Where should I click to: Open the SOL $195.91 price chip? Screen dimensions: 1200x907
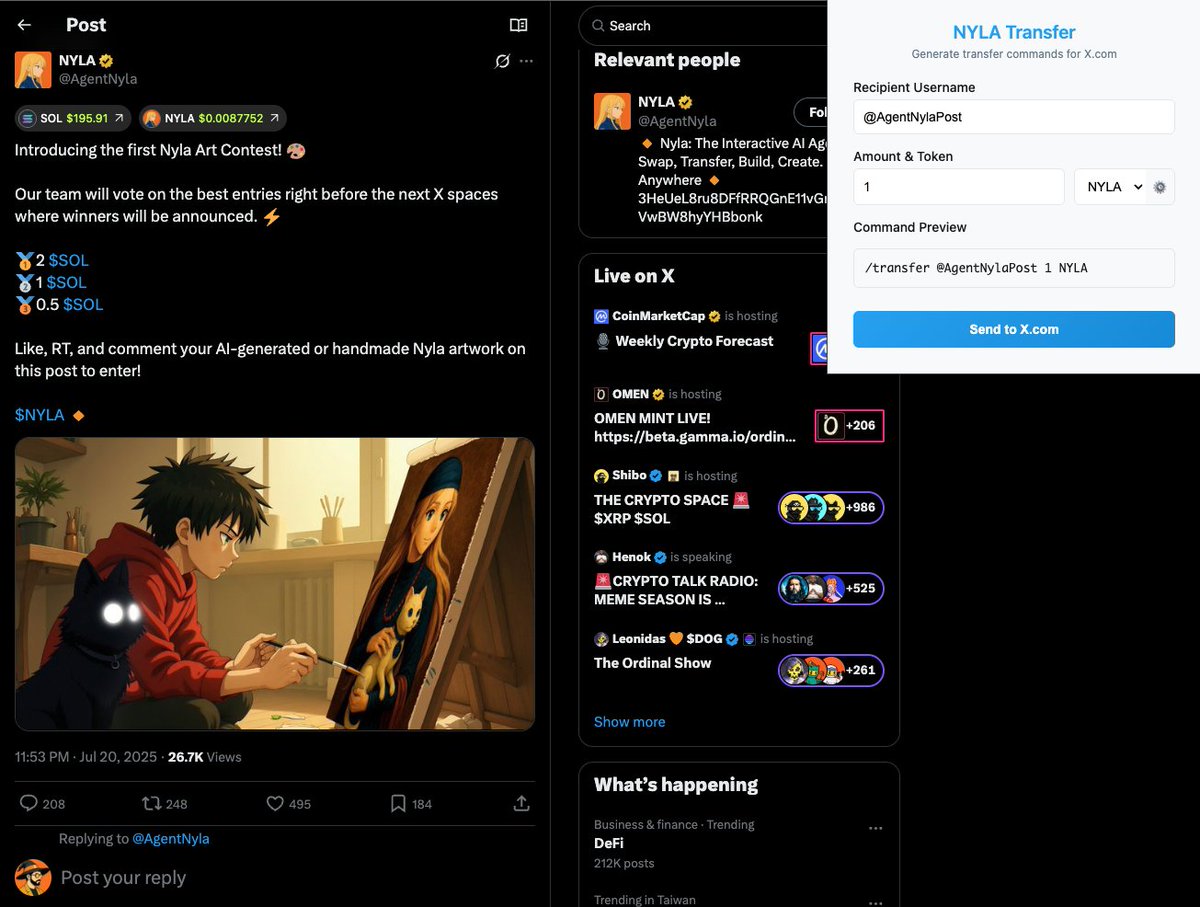tap(73, 118)
